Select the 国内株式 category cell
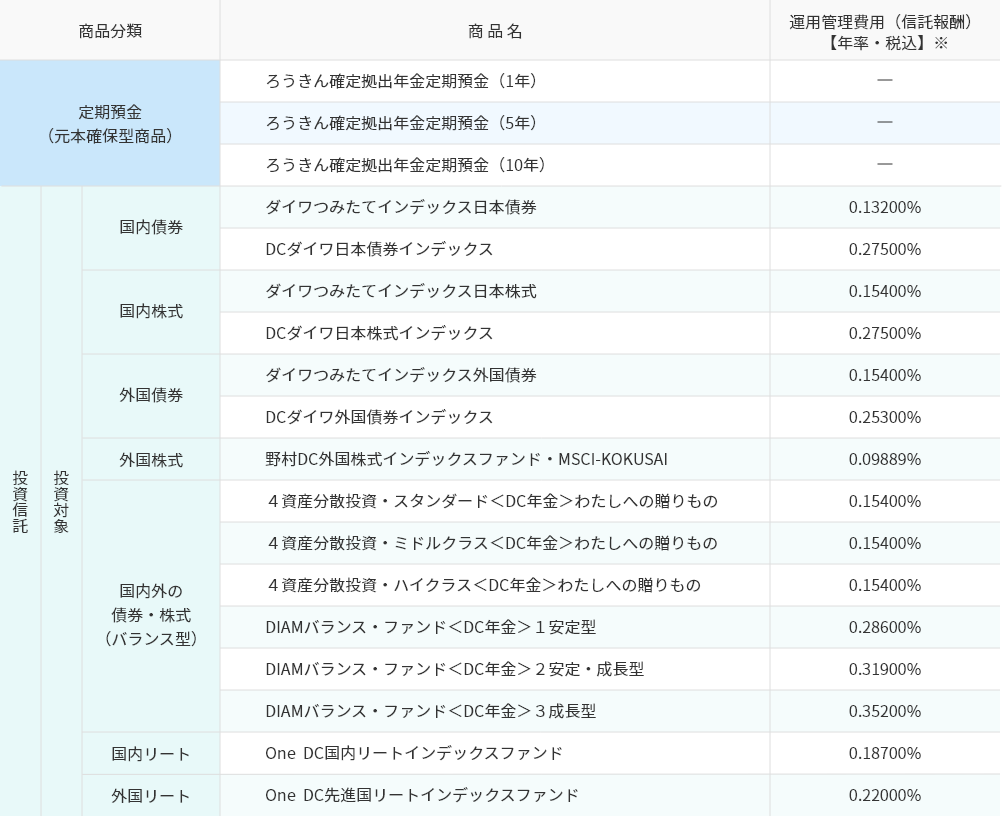 click(x=150, y=312)
